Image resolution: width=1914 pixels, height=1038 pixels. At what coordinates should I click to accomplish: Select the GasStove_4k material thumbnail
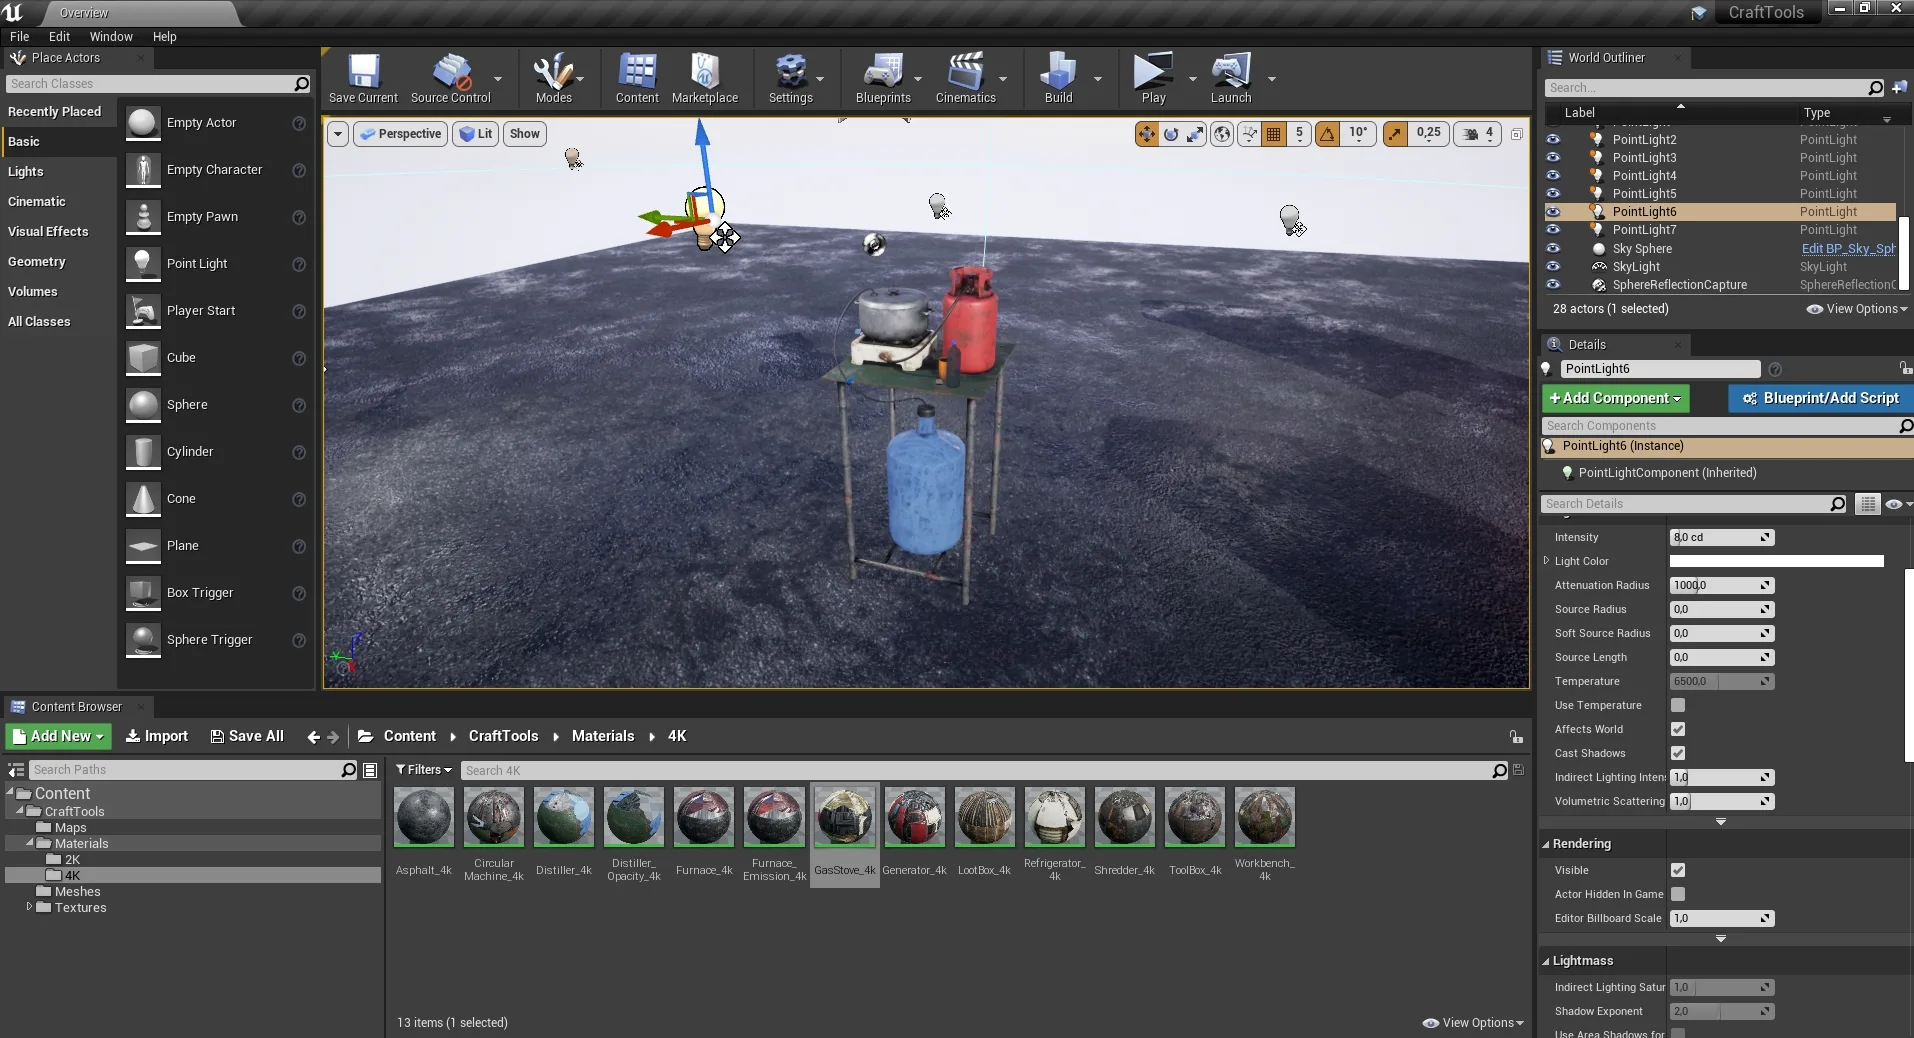tap(844, 818)
